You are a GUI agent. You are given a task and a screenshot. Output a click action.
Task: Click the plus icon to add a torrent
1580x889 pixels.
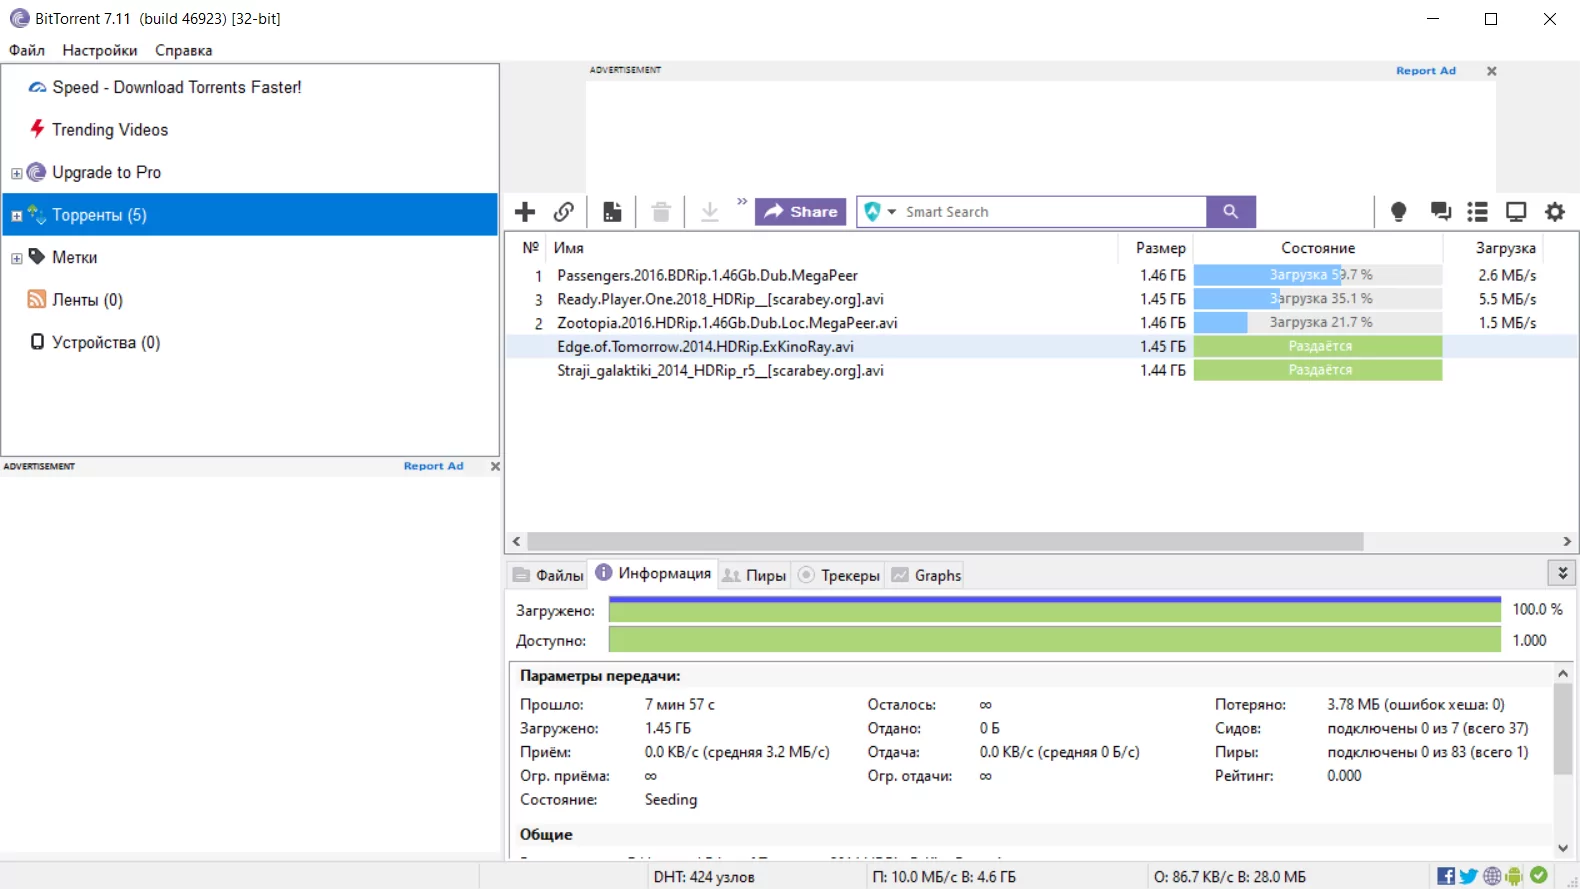tap(525, 212)
